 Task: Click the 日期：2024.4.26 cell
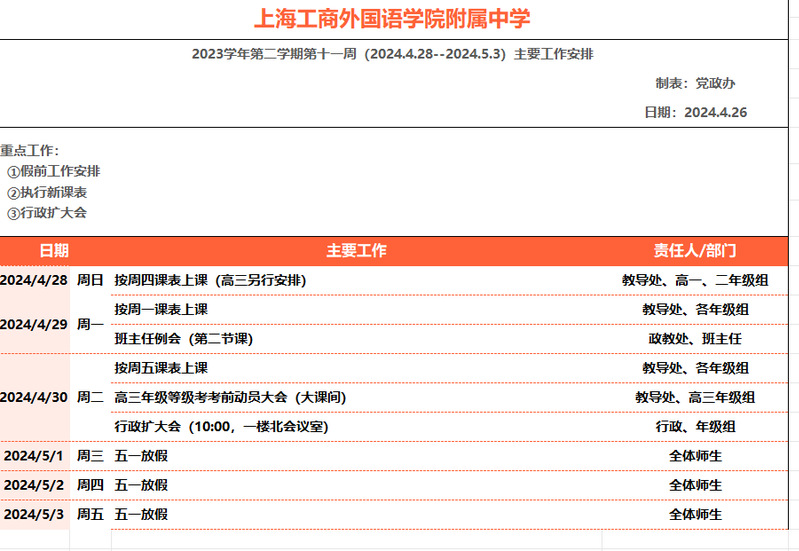(696, 112)
